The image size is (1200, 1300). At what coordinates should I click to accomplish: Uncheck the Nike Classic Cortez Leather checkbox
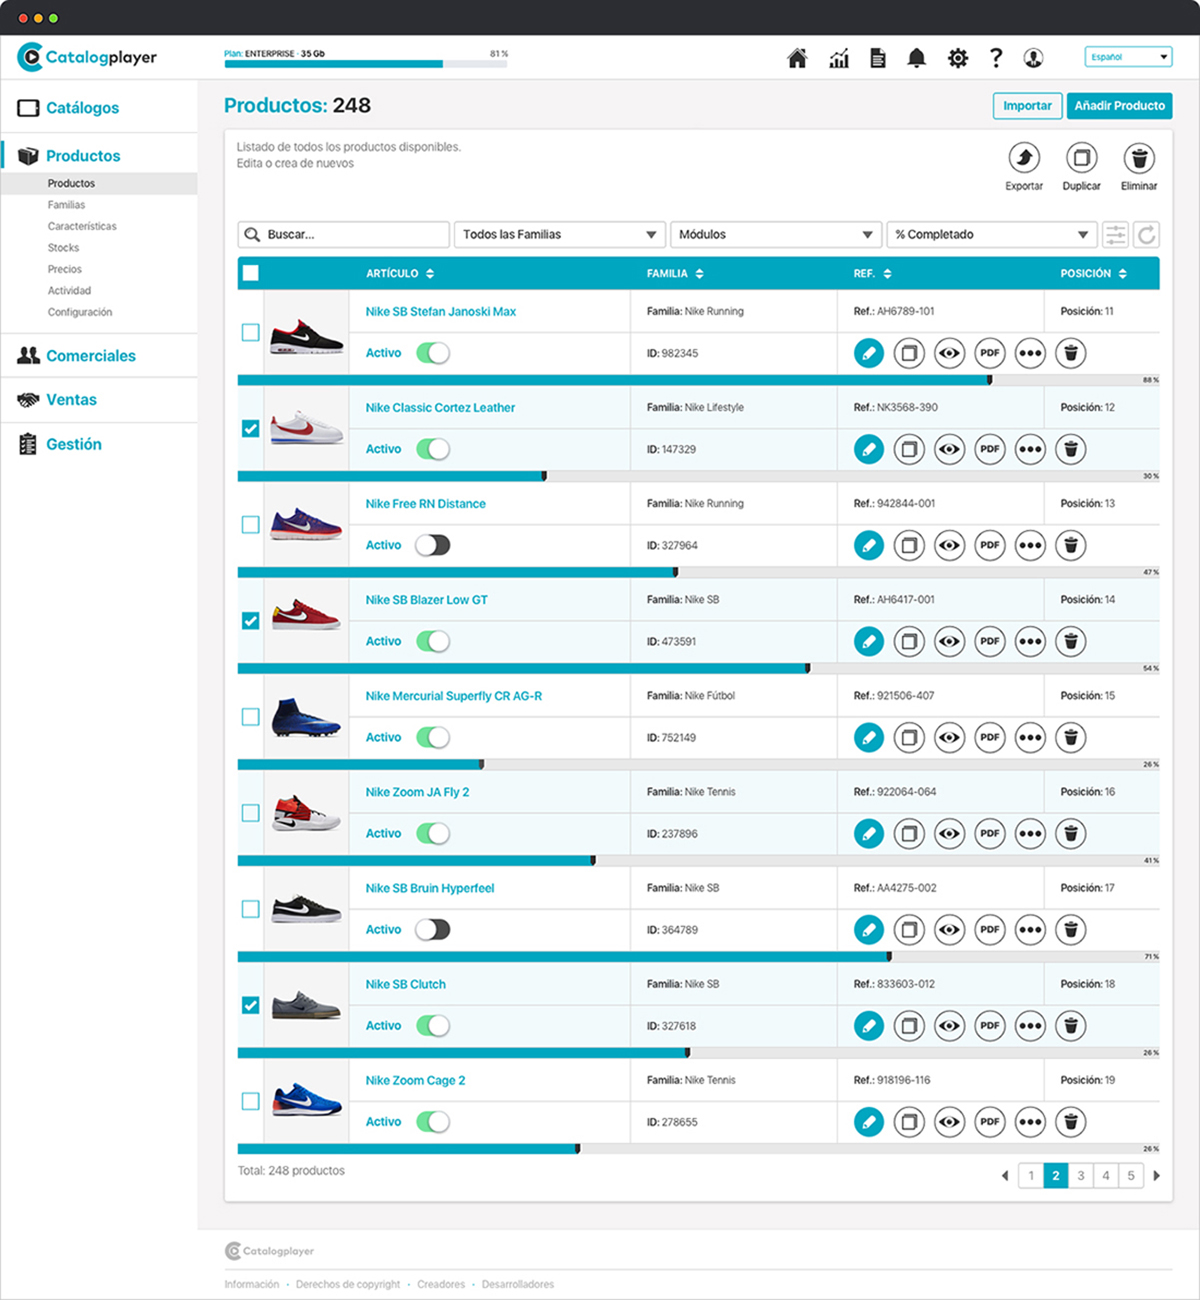(251, 428)
